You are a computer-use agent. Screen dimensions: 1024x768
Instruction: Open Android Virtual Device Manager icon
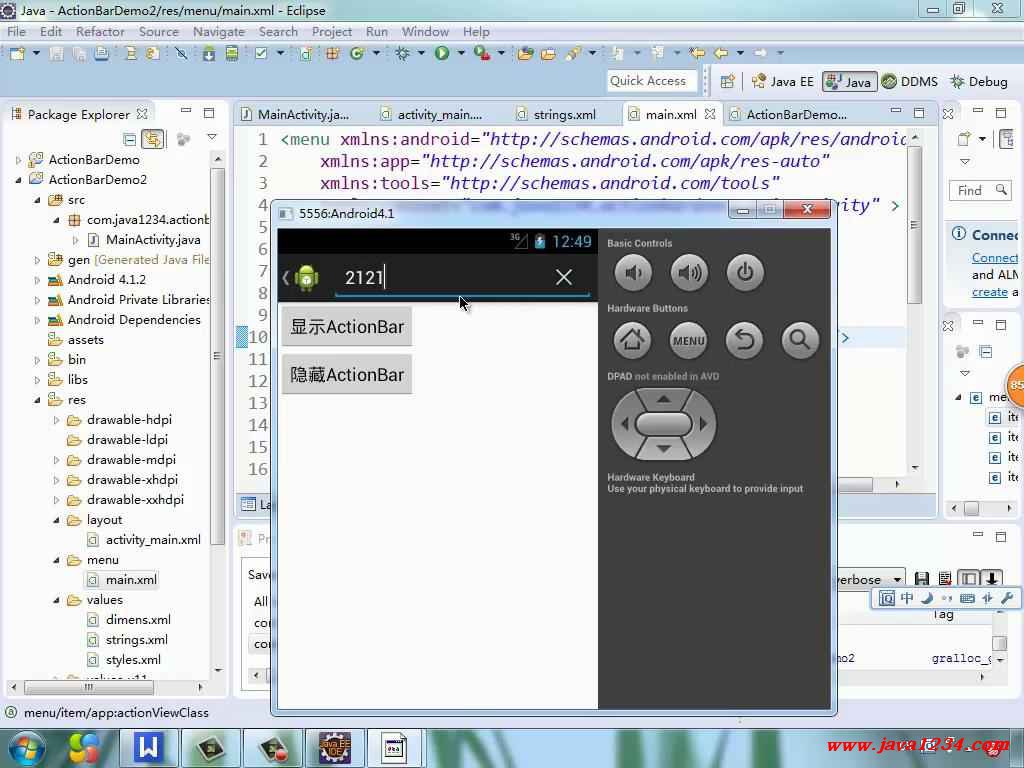click(232, 54)
